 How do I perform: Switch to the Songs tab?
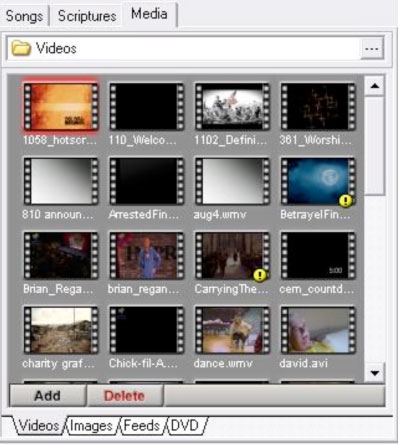(x=25, y=16)
